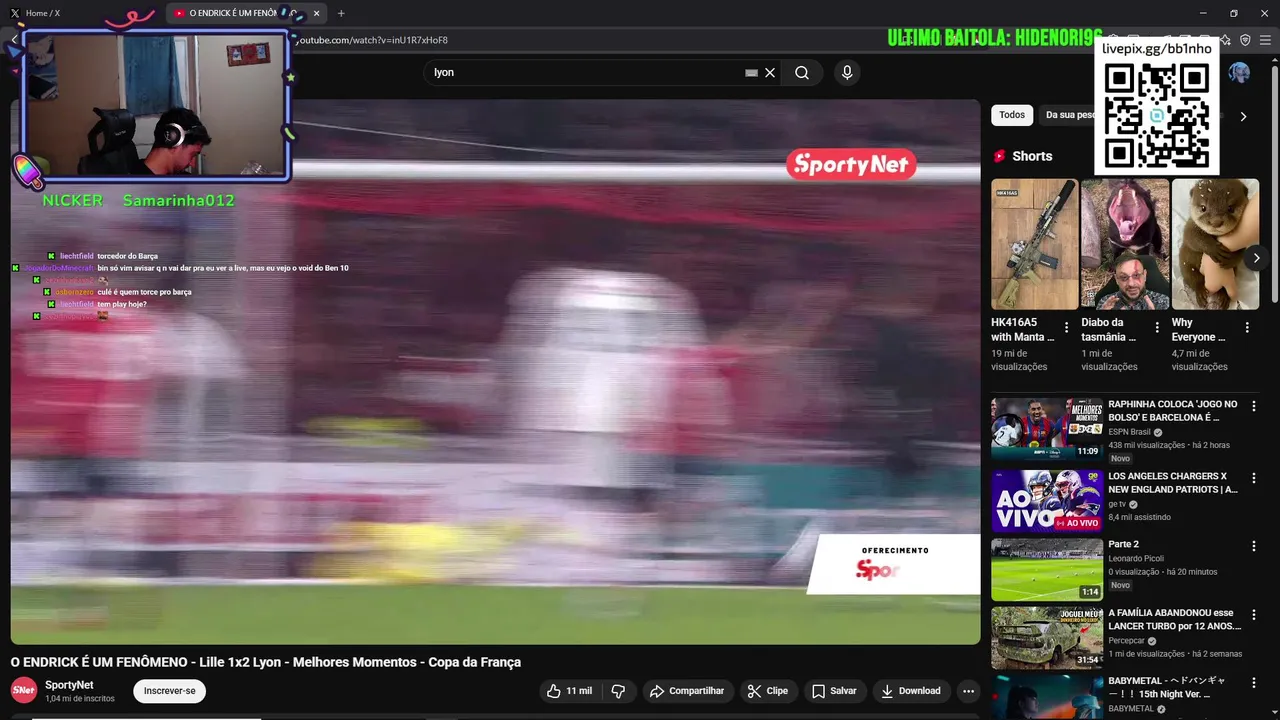Show next filter chips arrow

(x=1243, y=116)
